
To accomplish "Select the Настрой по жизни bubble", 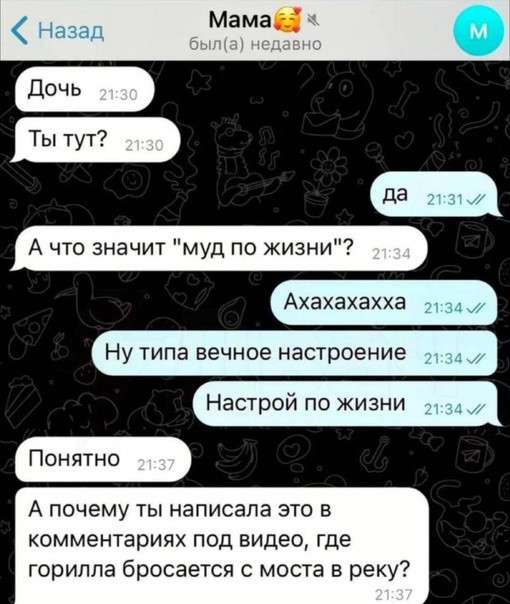I will point(346,404).
